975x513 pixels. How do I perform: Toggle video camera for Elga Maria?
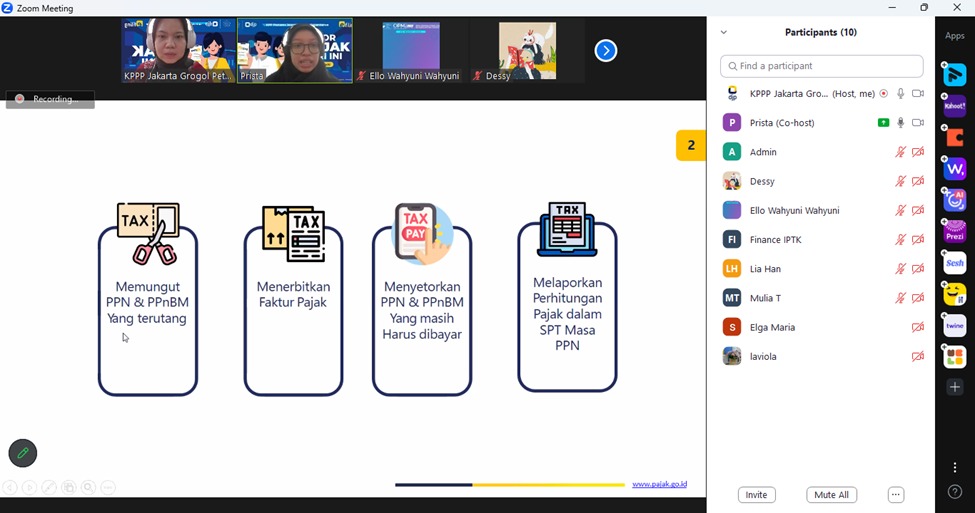[x=918, y=327]
